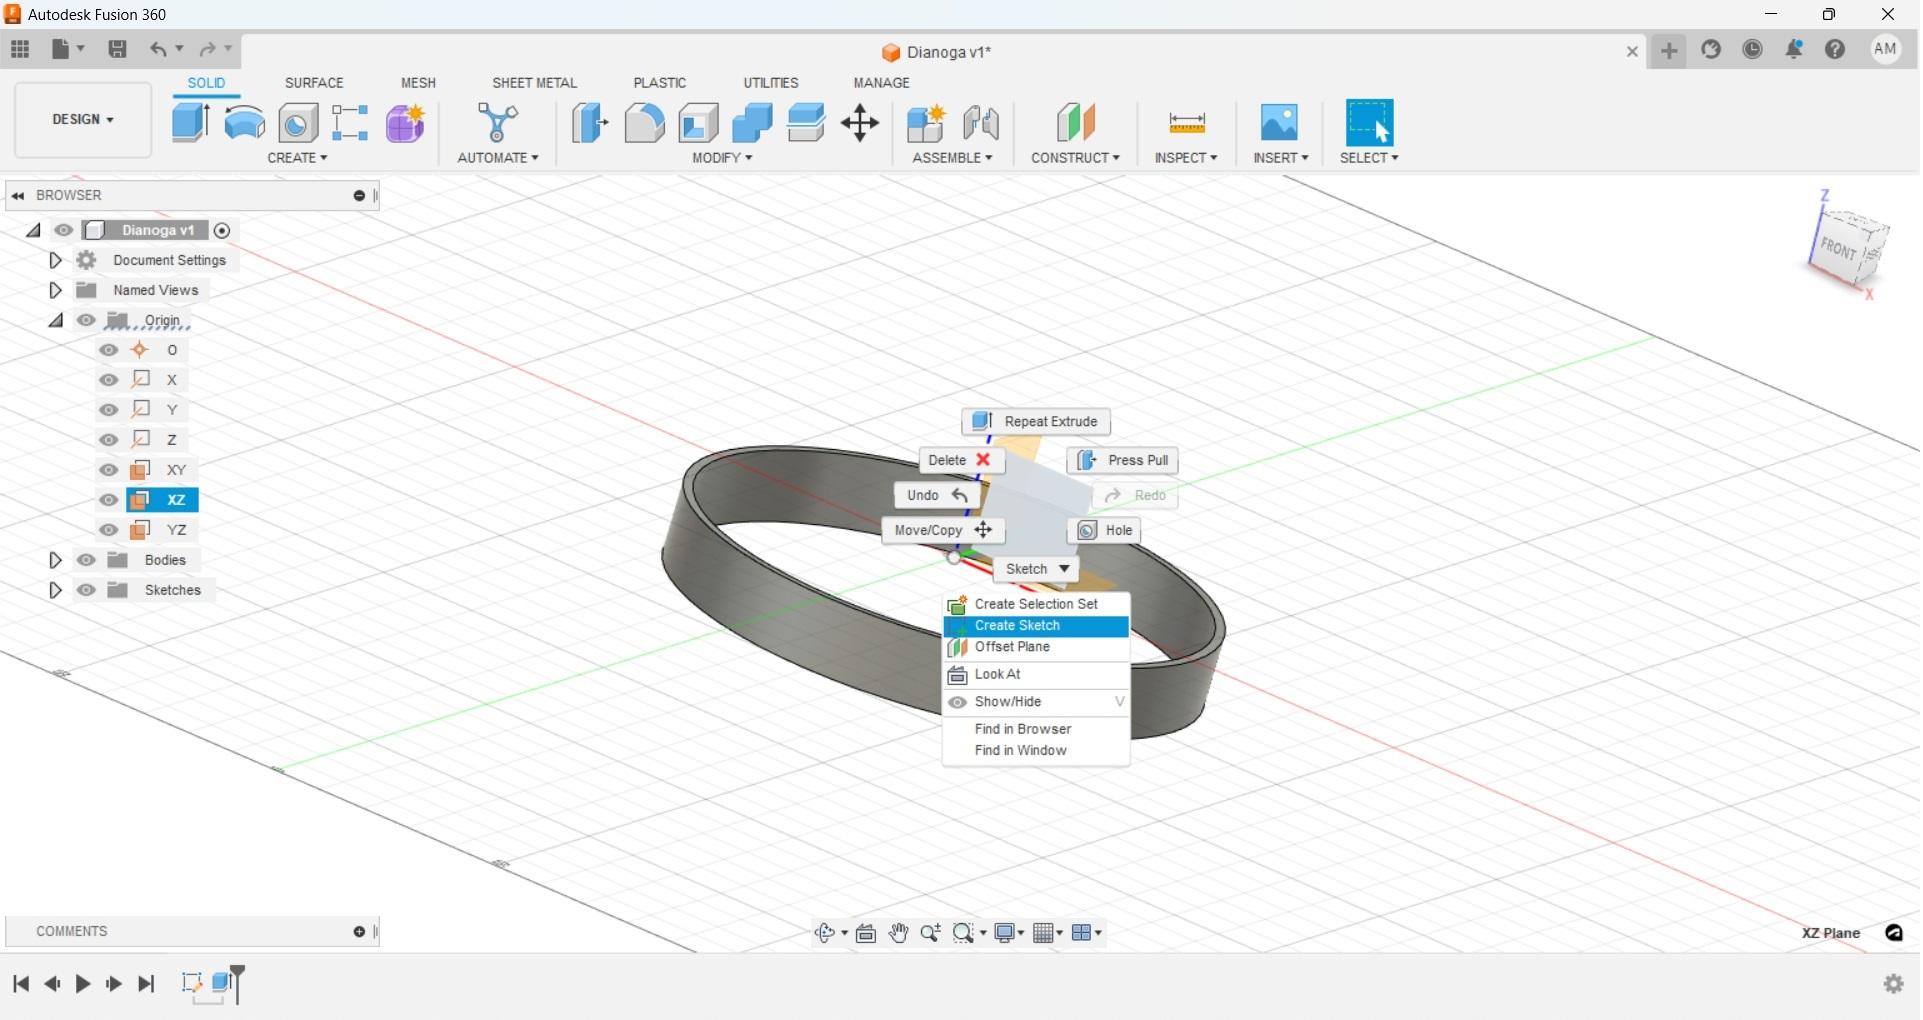
Task: Click the Fillet tool icon
Action: tap(644, 123)
